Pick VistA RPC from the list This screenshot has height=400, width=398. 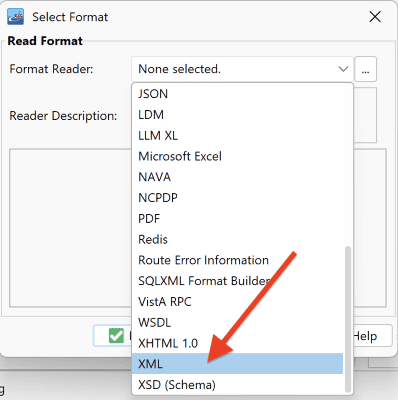238,302
